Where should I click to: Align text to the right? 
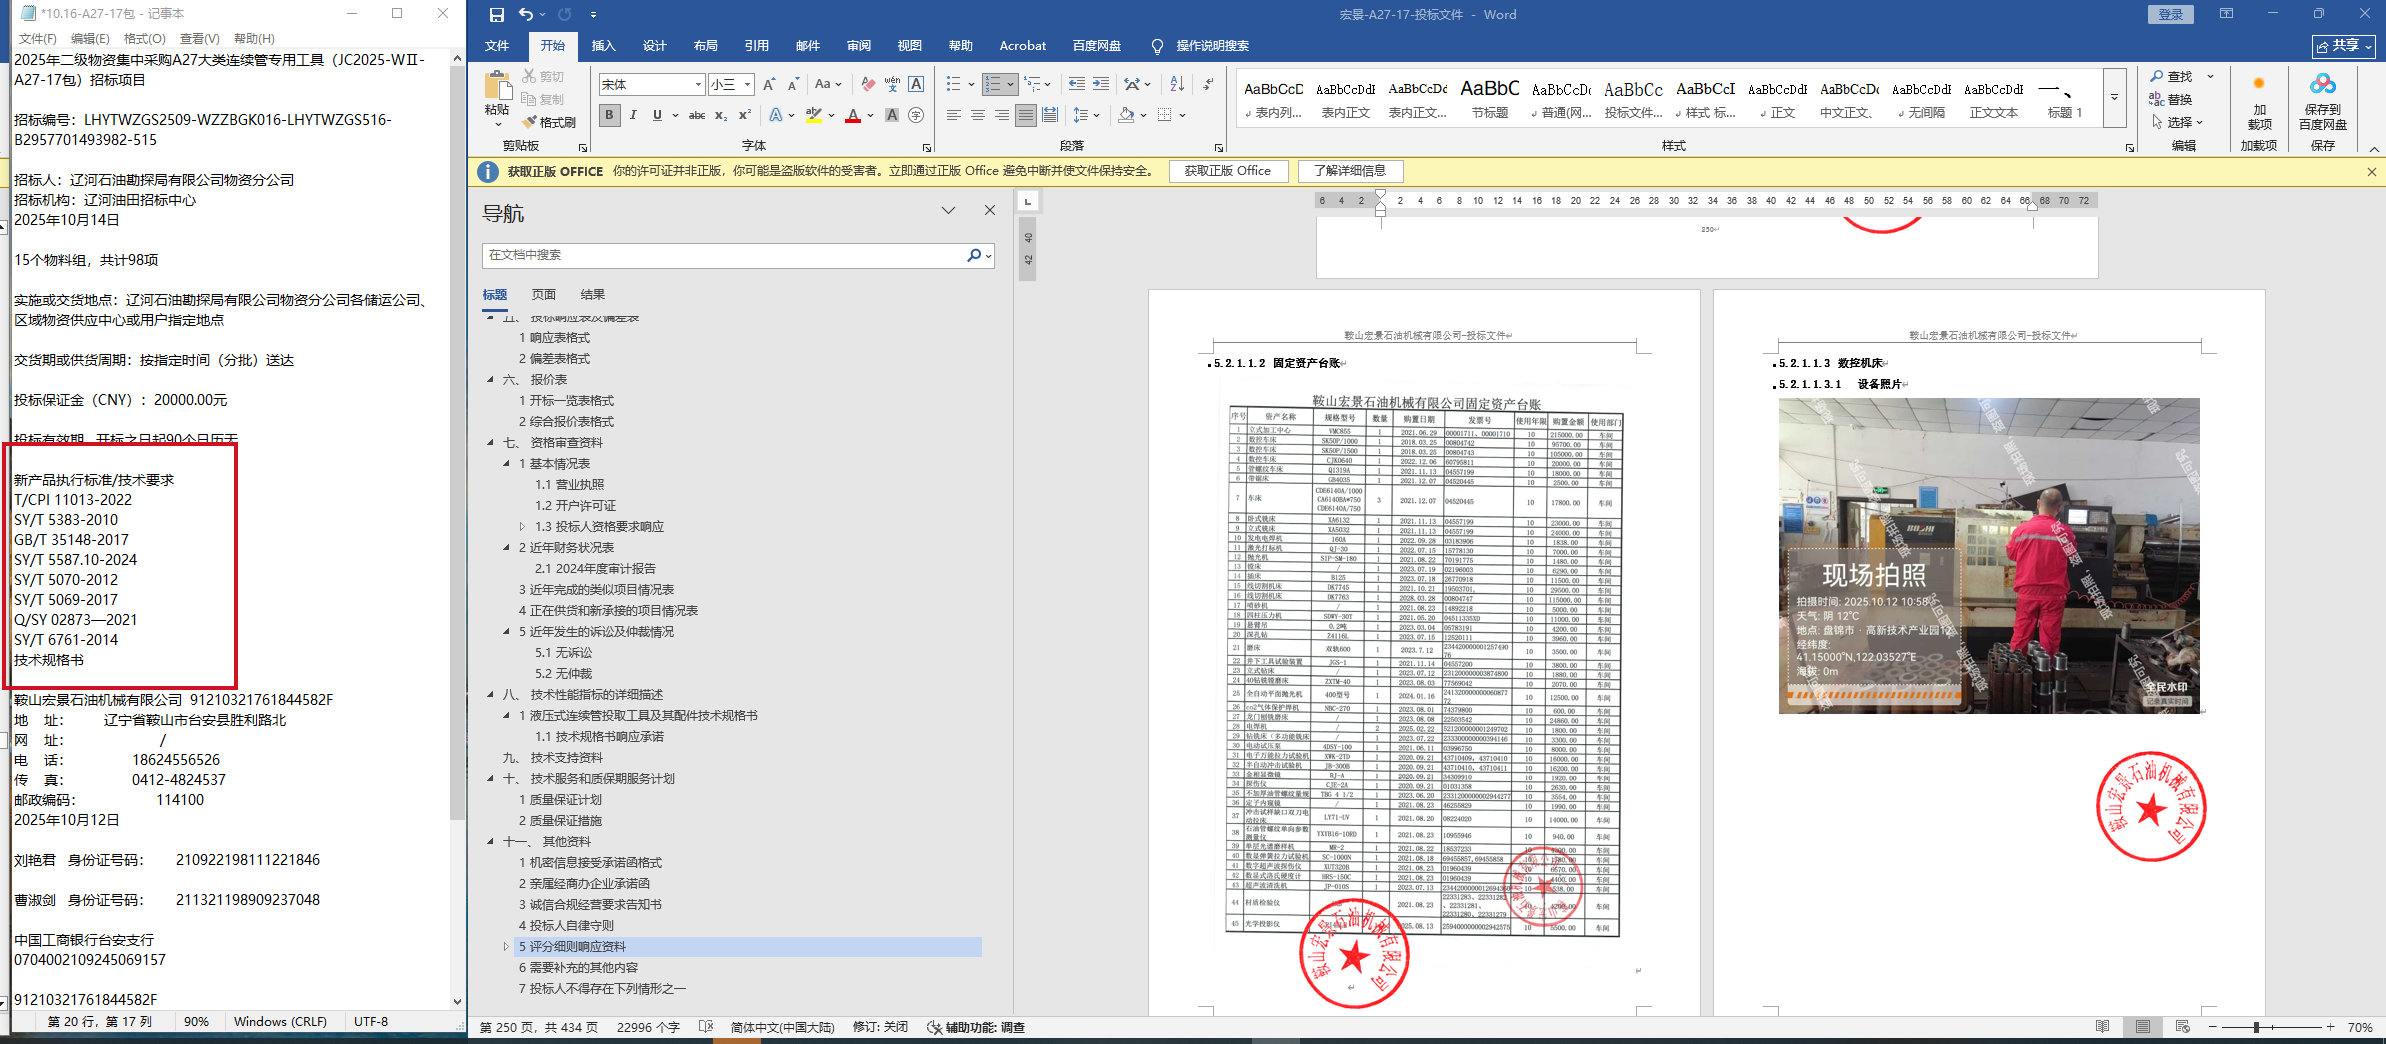pyautogui.click(x=1002, y=115)
